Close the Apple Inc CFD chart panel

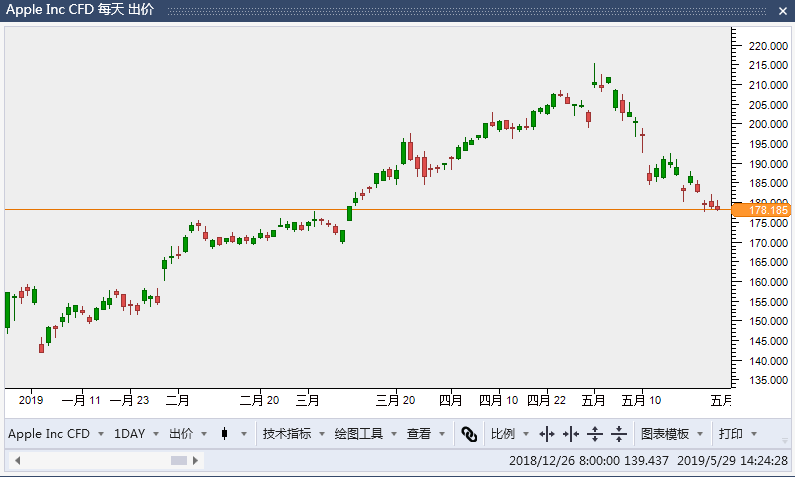(783, 11)
